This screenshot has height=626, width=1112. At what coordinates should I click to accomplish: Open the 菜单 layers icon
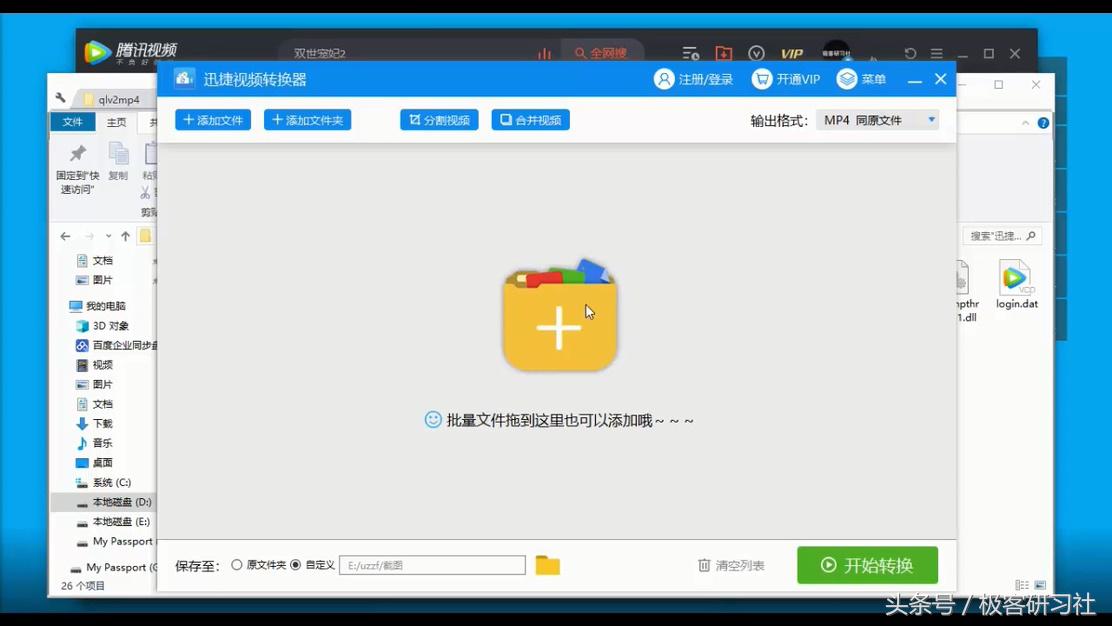pyautogui.click(x=847, y=79)
